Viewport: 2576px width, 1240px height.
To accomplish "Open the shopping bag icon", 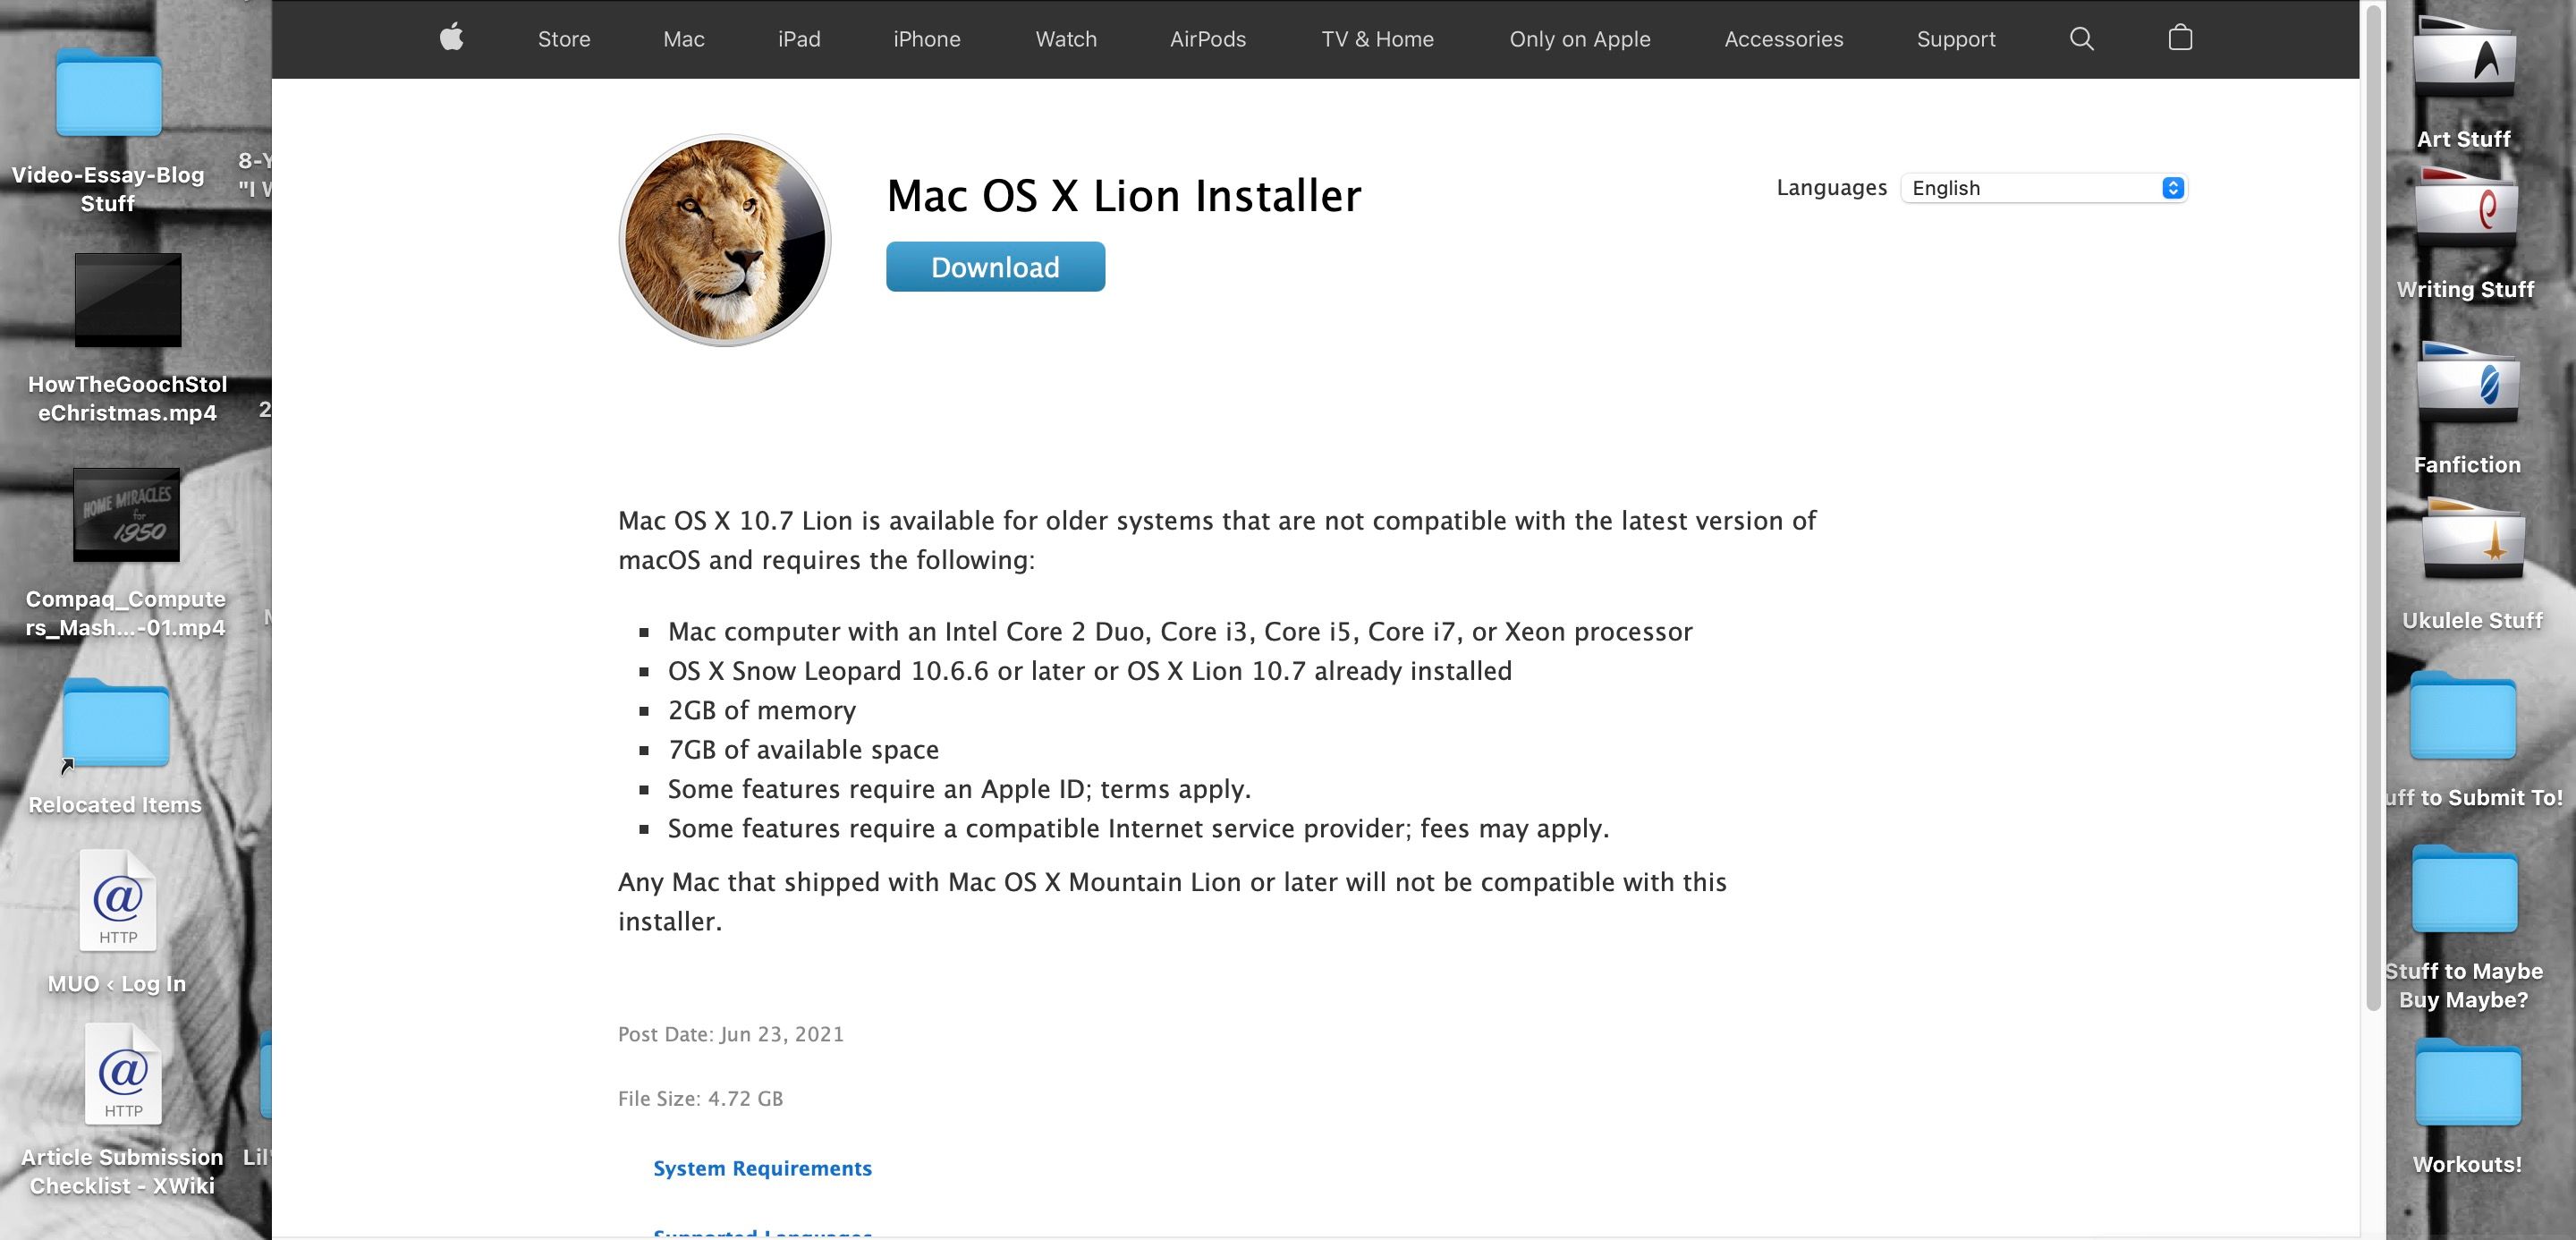I will [x=2180, y=38].
